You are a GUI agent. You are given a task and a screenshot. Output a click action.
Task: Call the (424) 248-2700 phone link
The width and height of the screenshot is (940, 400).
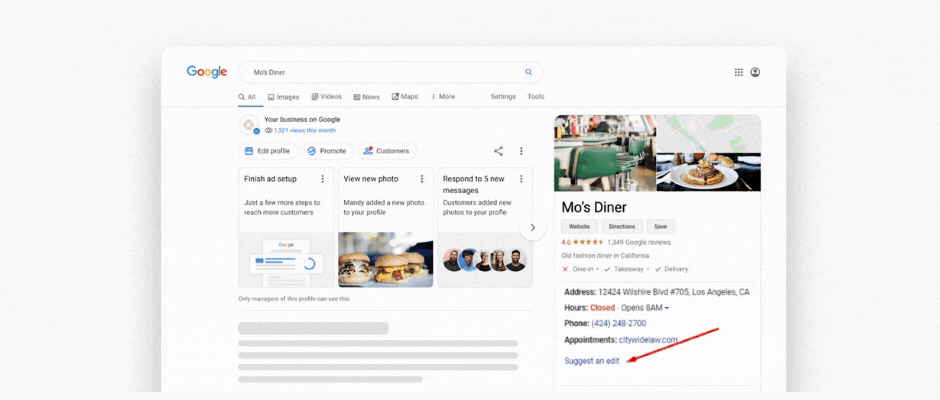(x=619, y=323)
